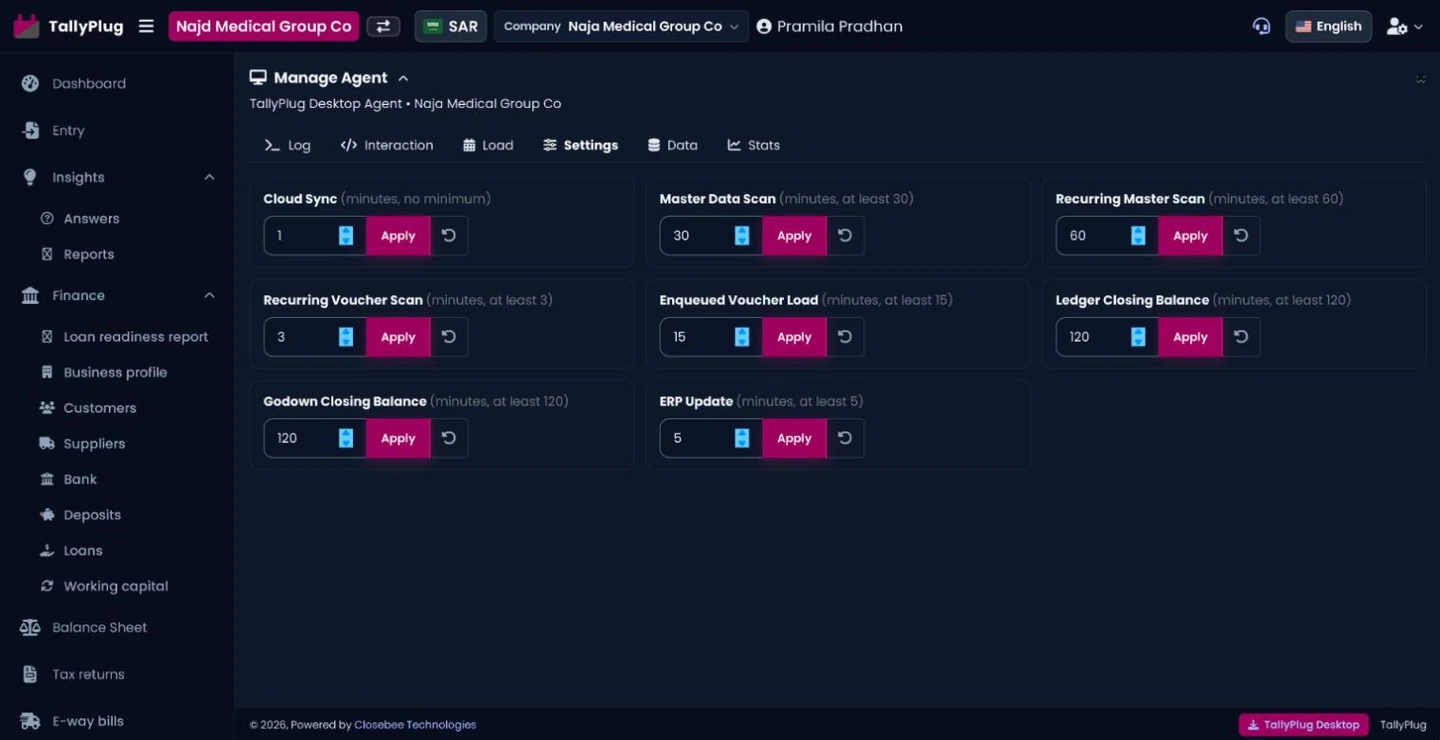The image size is (1440, 740).
Task: Open the English language dropdown
Action: click(1328, 26)
